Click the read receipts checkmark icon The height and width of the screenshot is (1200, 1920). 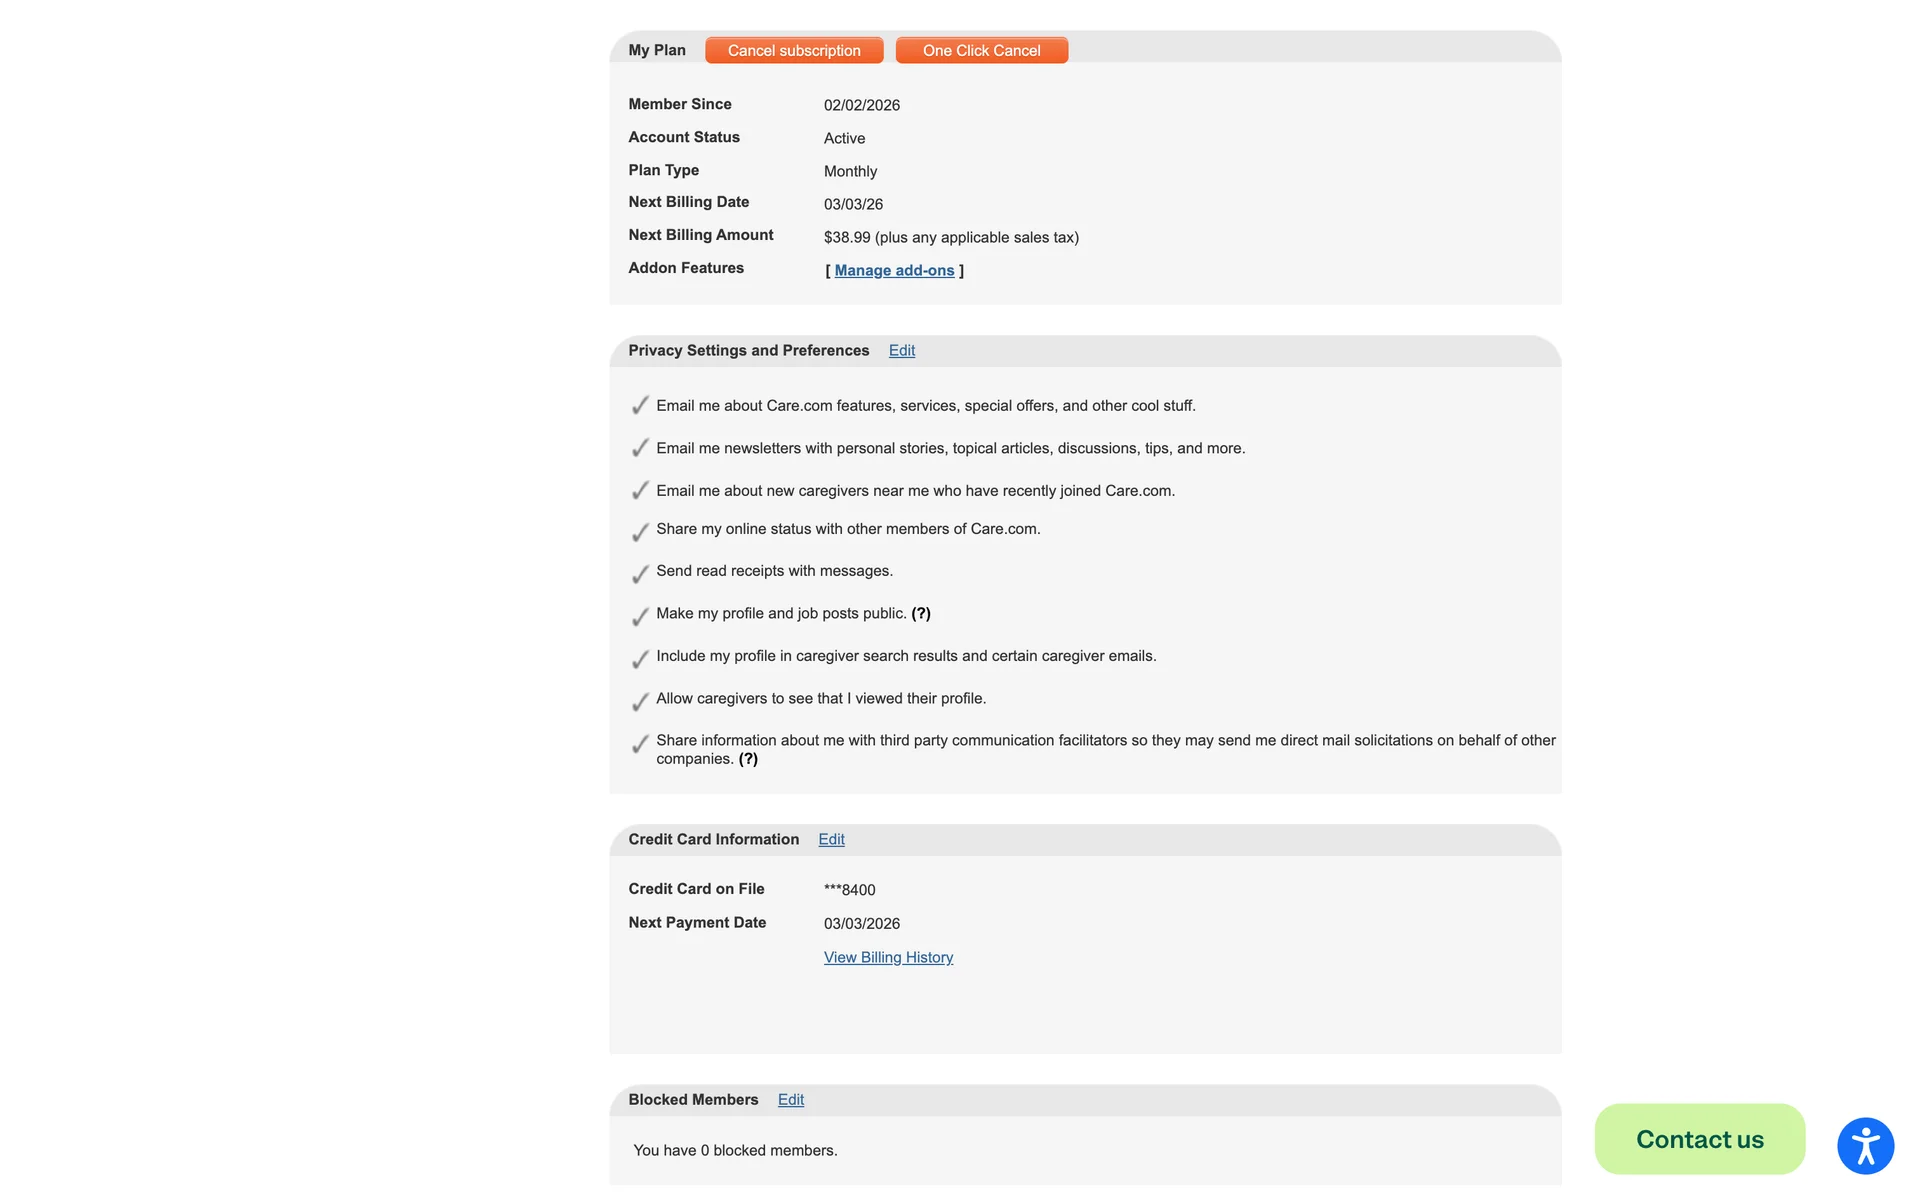pyautogui.click(x=640, y=574)
